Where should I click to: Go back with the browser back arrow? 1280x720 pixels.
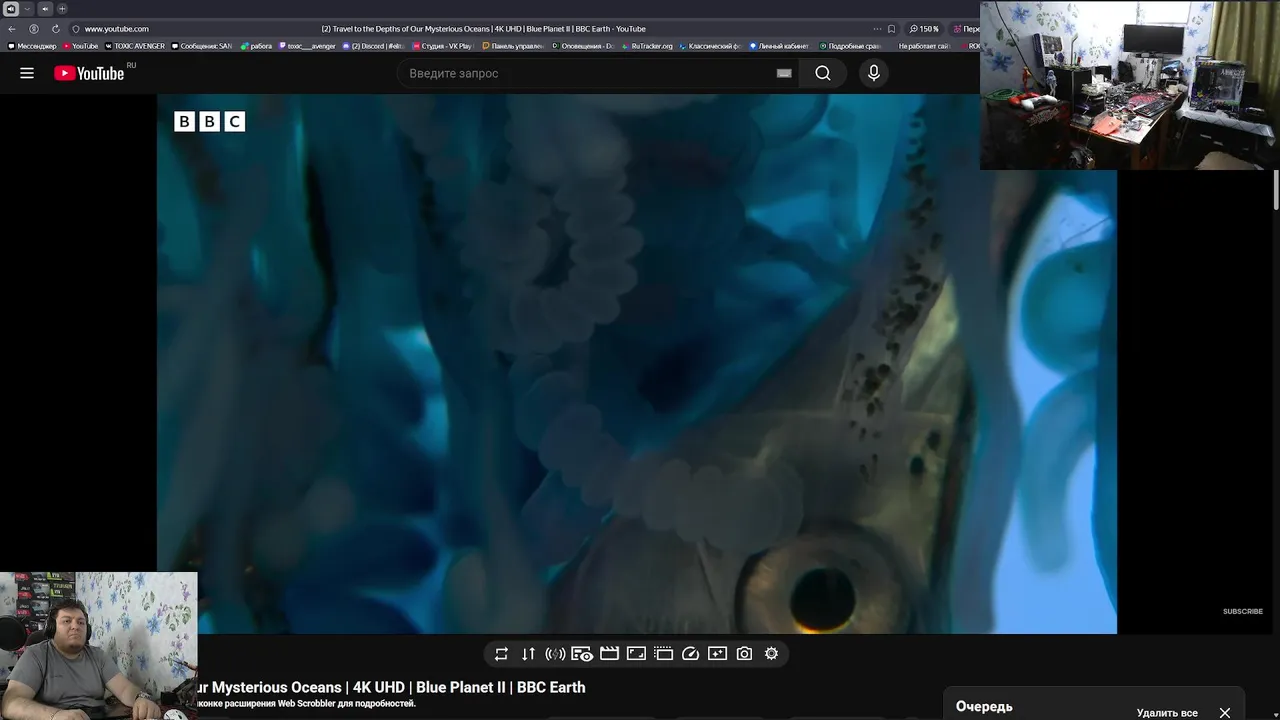[12, 29]
